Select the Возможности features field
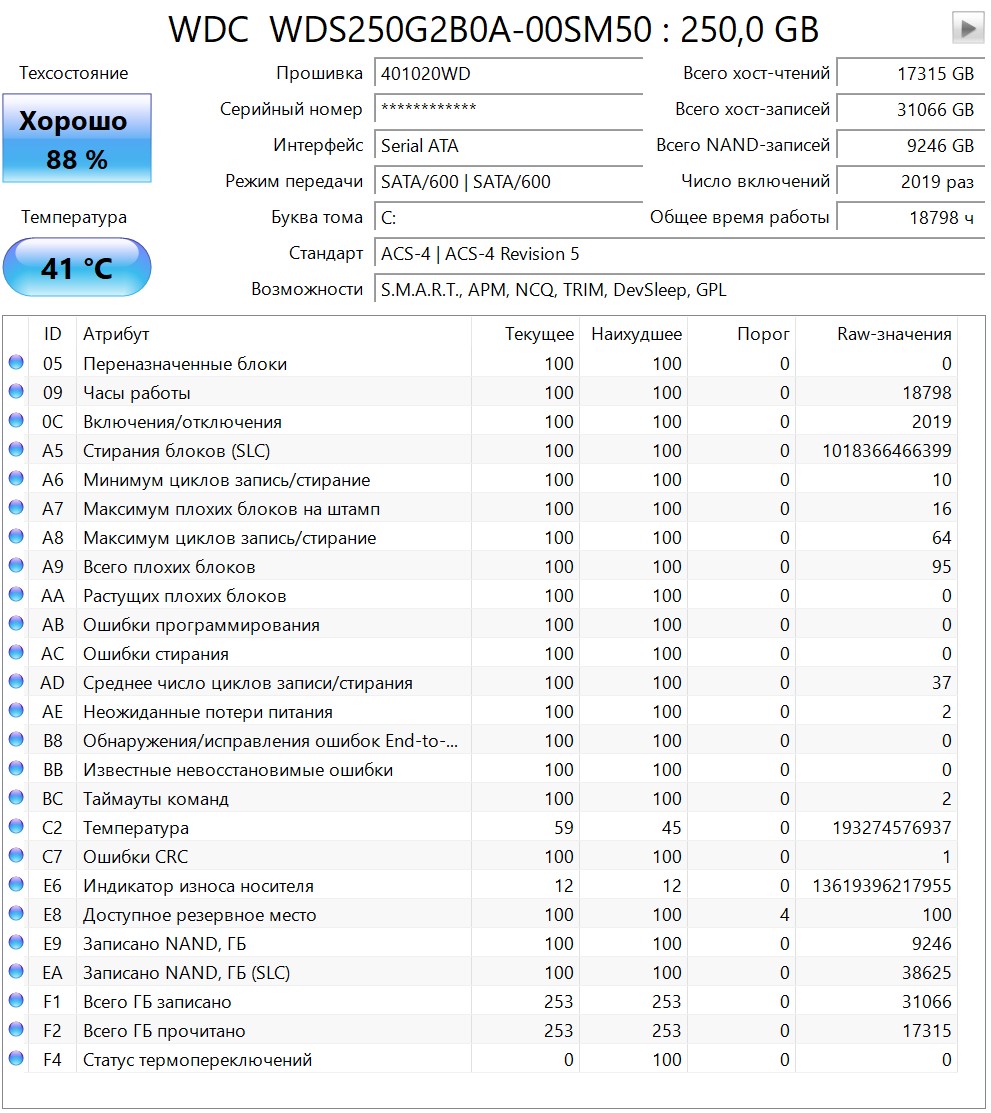This screenshot has width=991, height=1113. (679, 290)
